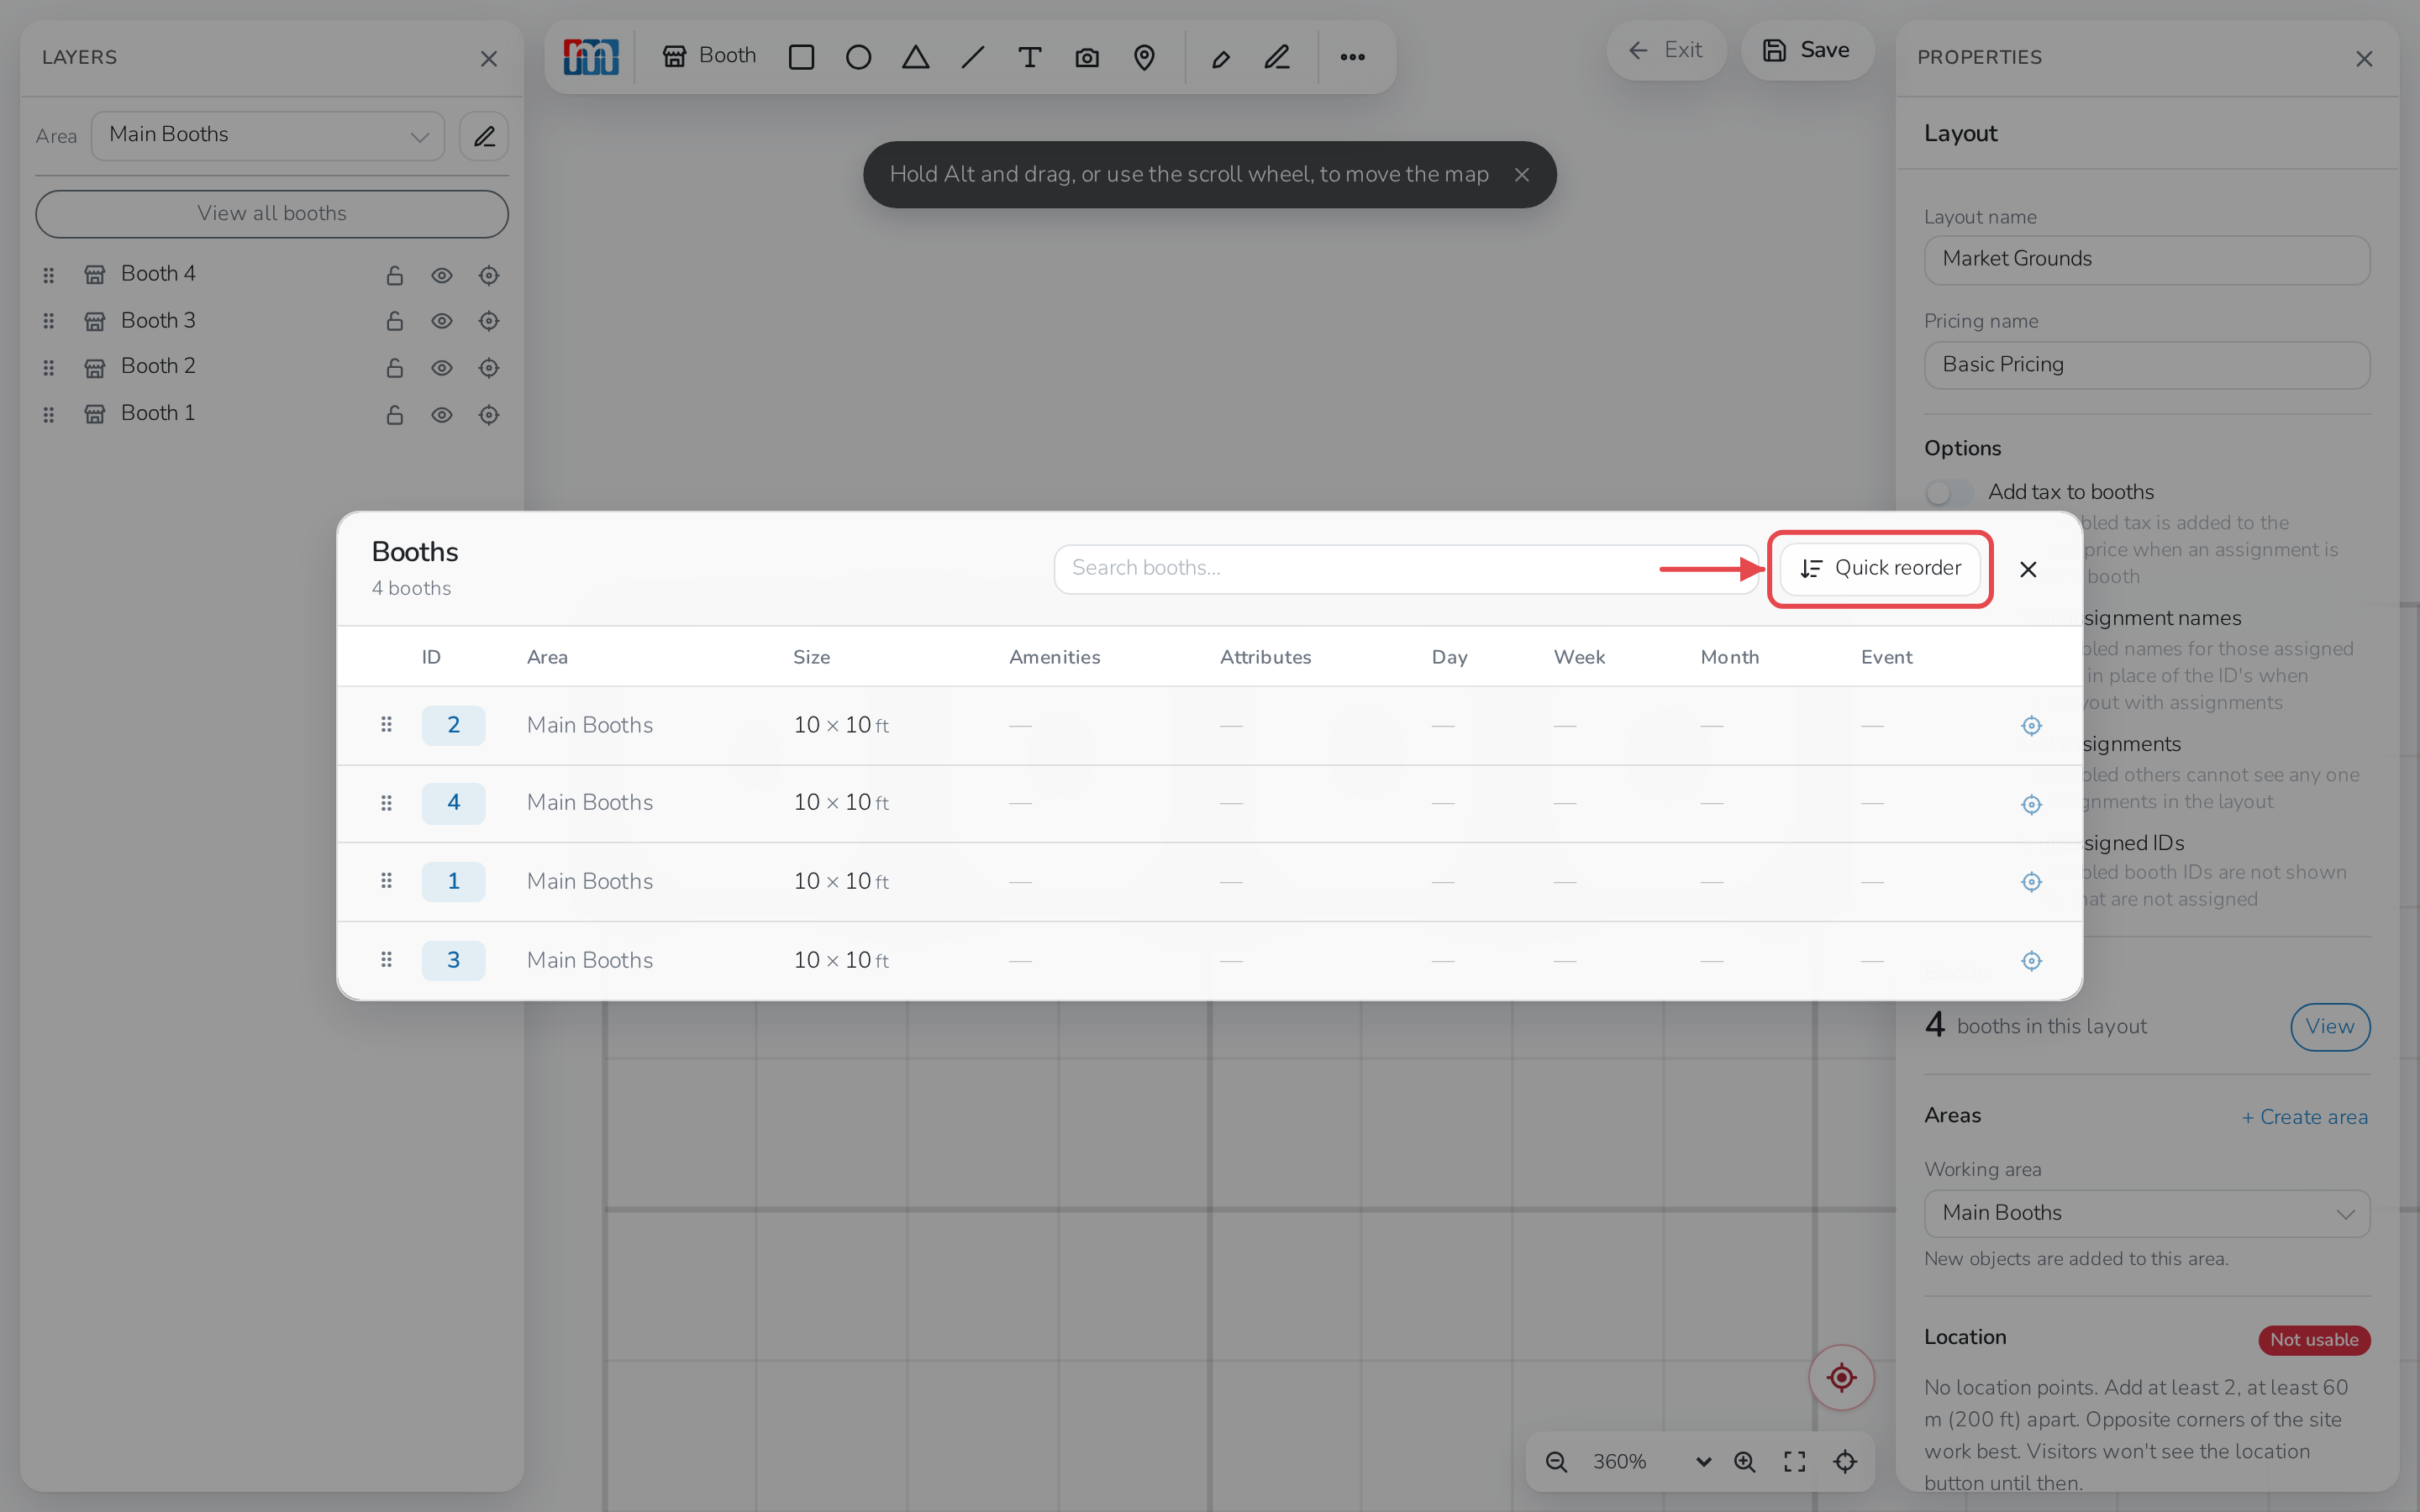This screenshot has width=2420, height=1512.
Task: Zoom out of the map
Action: click(1557, 1462)
